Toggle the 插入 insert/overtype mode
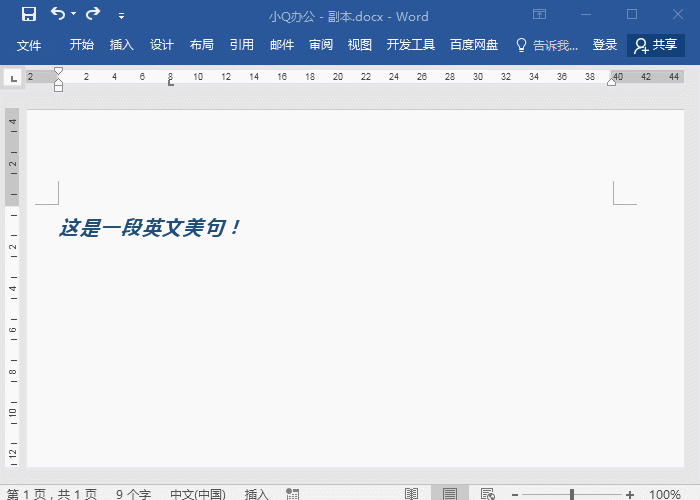This screenshot has height=500, width=700. 257,494
